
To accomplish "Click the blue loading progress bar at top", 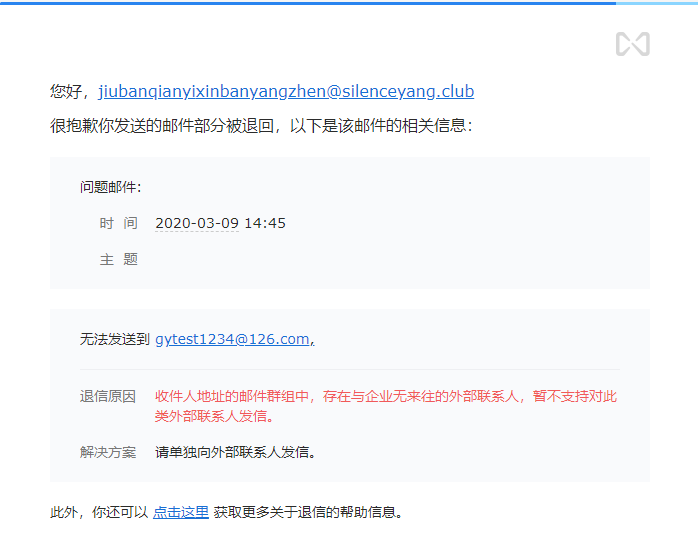I will [308, 3].
